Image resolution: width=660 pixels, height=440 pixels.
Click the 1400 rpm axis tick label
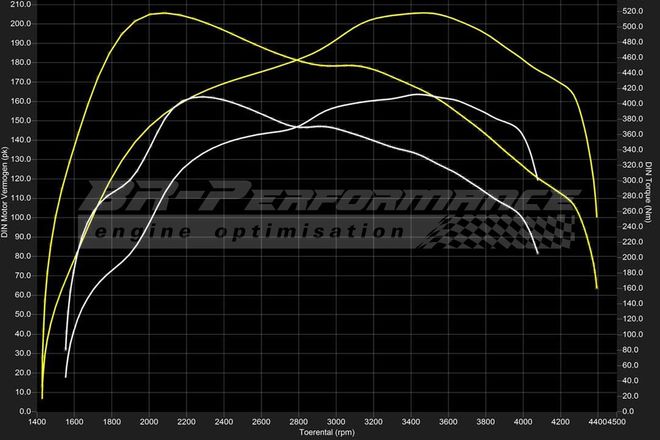pos(36,422)
